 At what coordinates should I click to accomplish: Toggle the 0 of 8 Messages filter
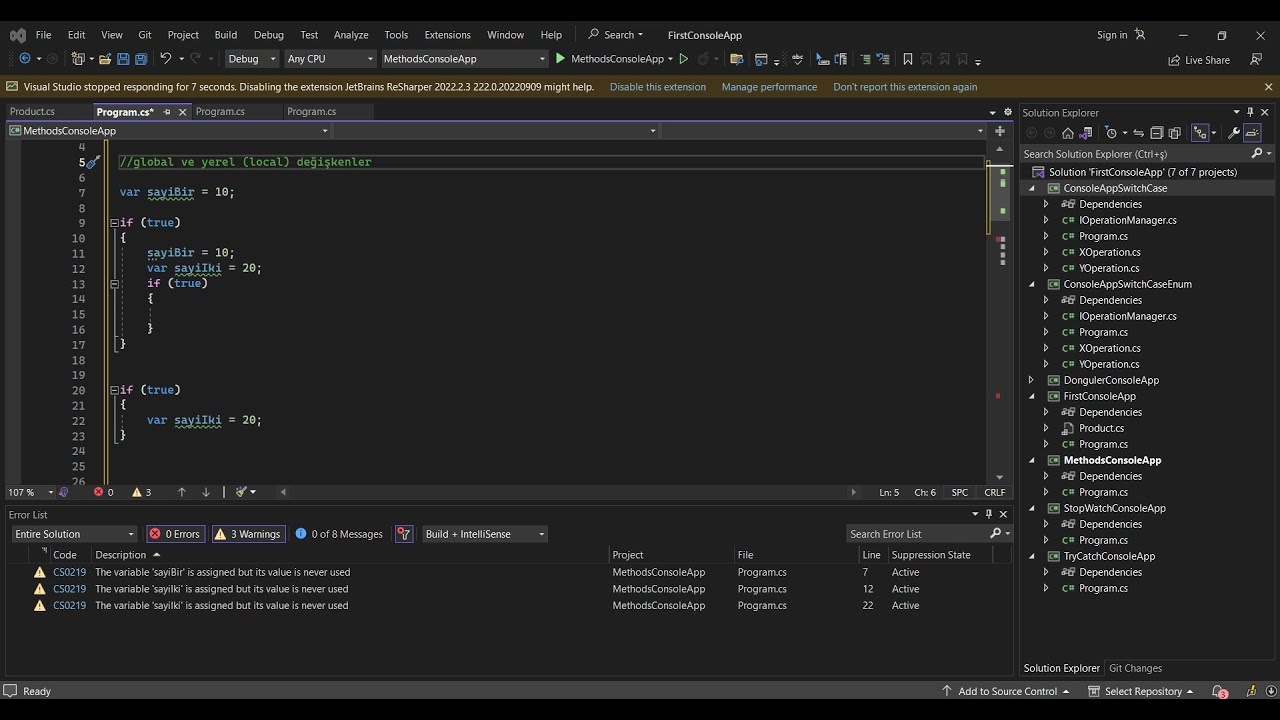340,534
